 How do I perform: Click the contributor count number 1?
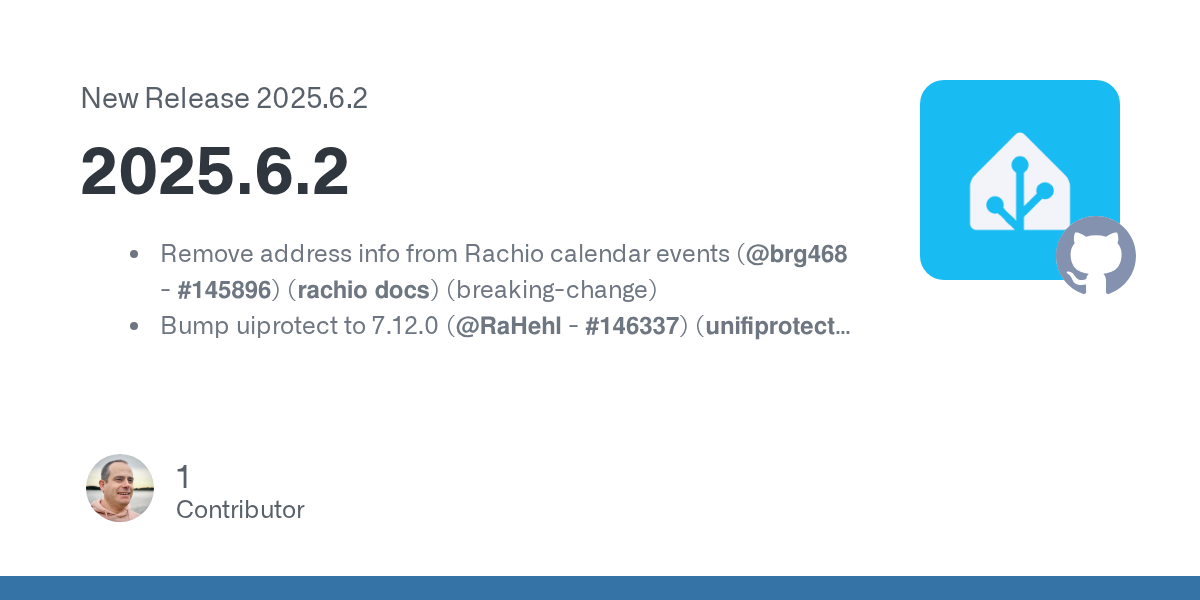183,477
